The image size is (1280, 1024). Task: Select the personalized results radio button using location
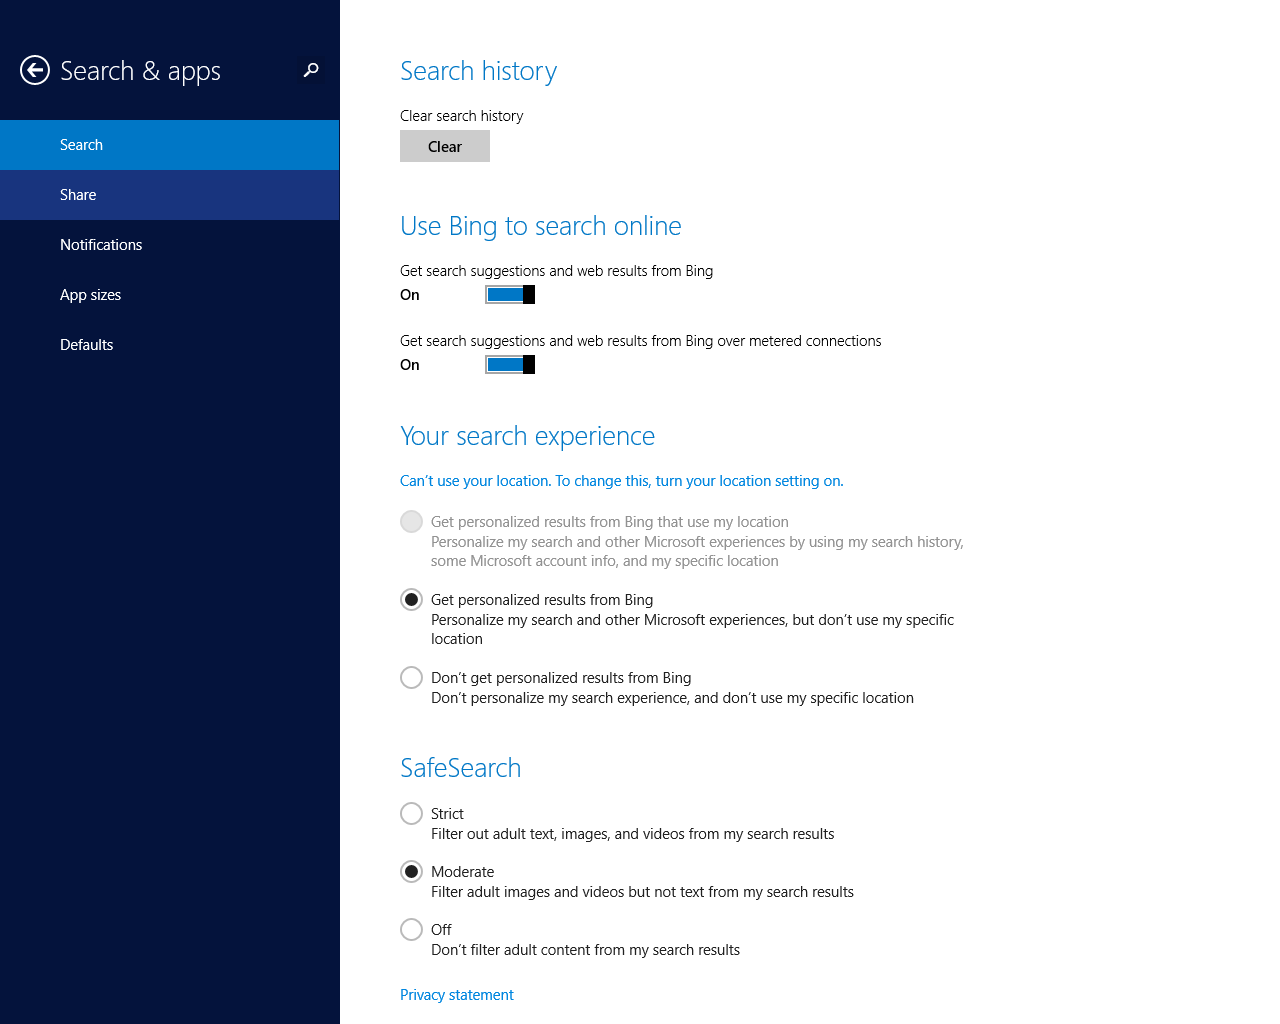(x=411, y=521)
